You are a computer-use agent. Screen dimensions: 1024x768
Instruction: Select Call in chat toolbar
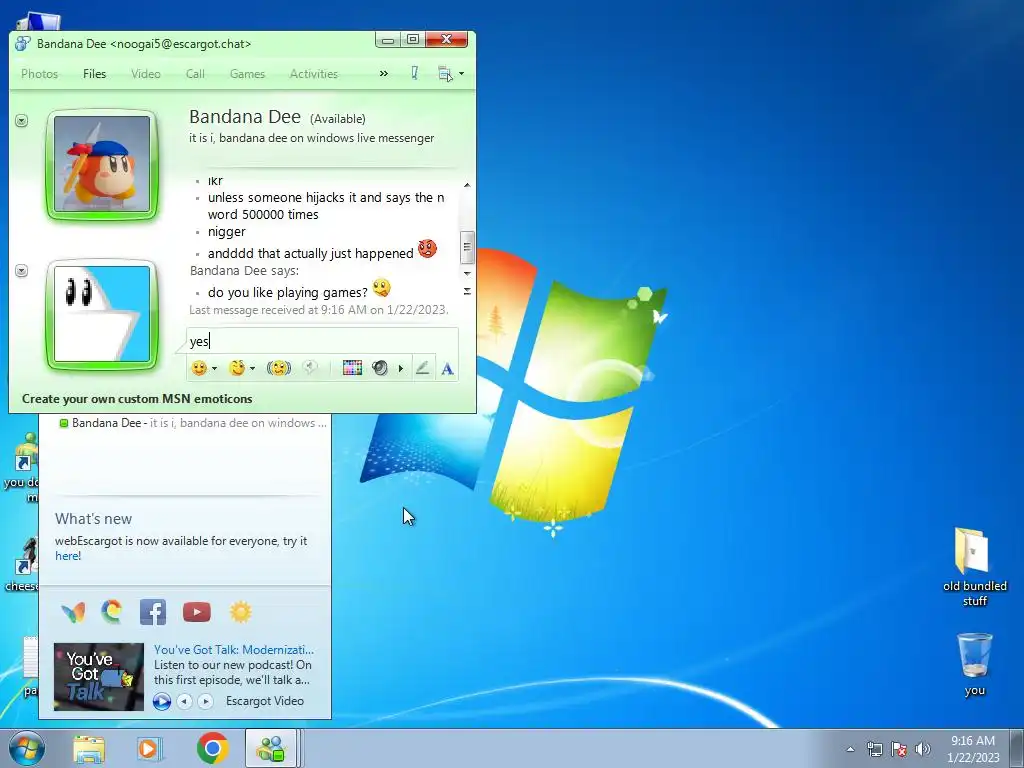point(195,74)
